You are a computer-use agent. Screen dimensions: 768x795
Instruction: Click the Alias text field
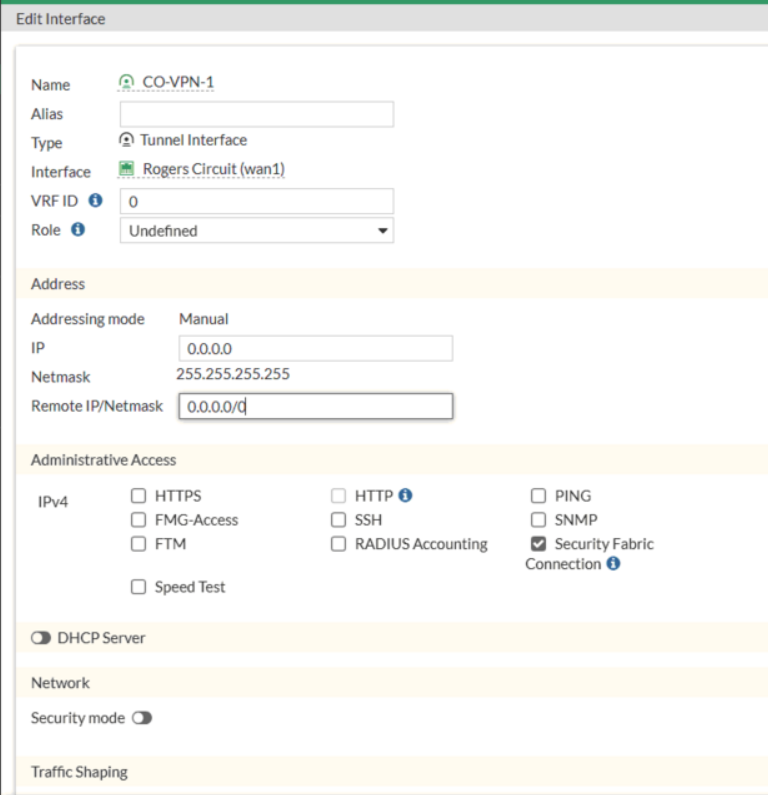coord(256,114)
